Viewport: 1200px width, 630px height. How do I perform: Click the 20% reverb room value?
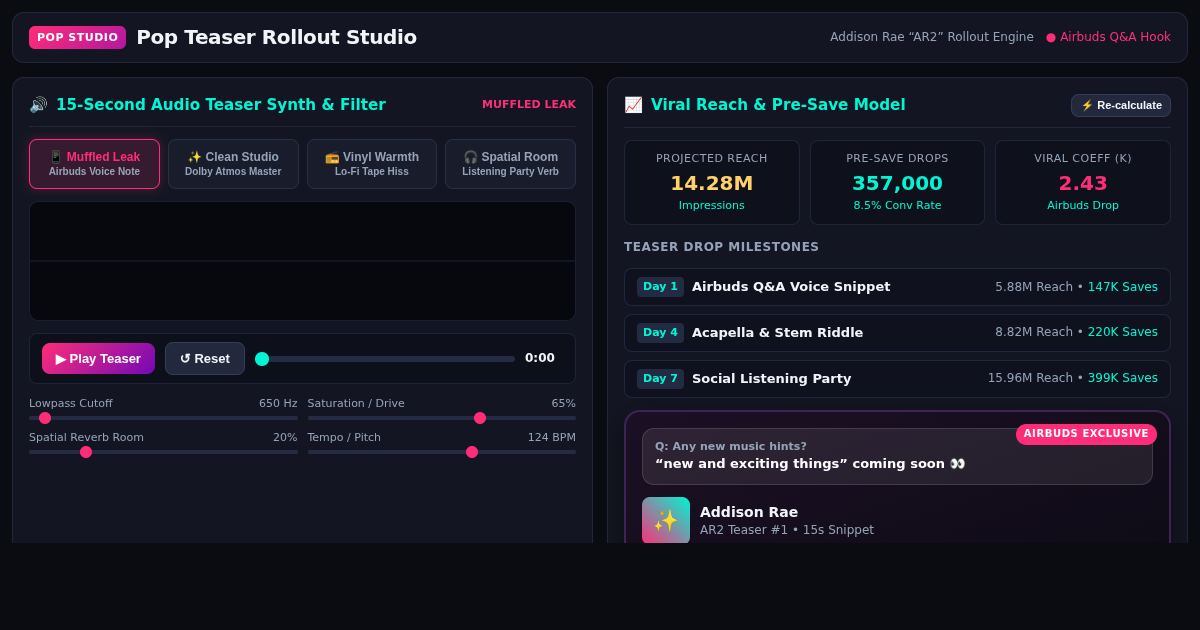click(285, 438)
